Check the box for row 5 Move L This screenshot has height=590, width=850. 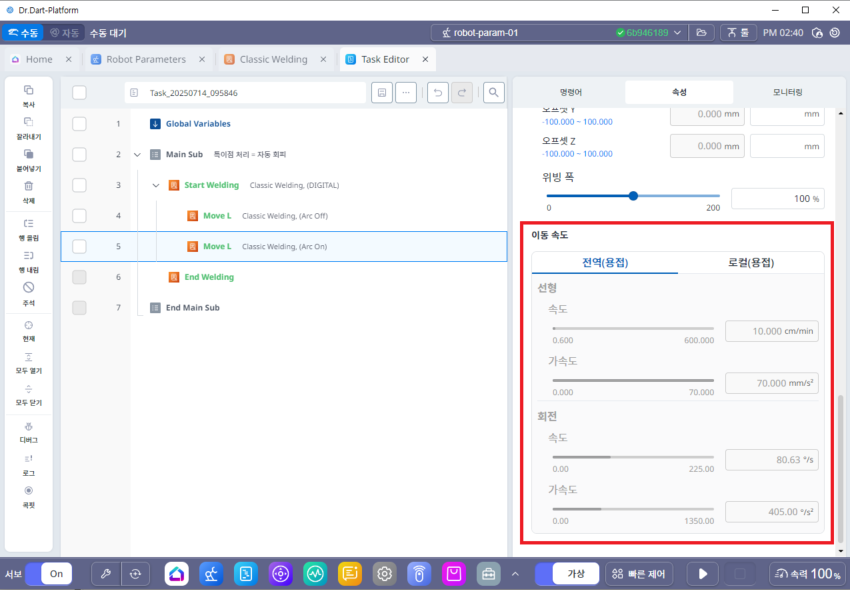[x=80, y=246]
